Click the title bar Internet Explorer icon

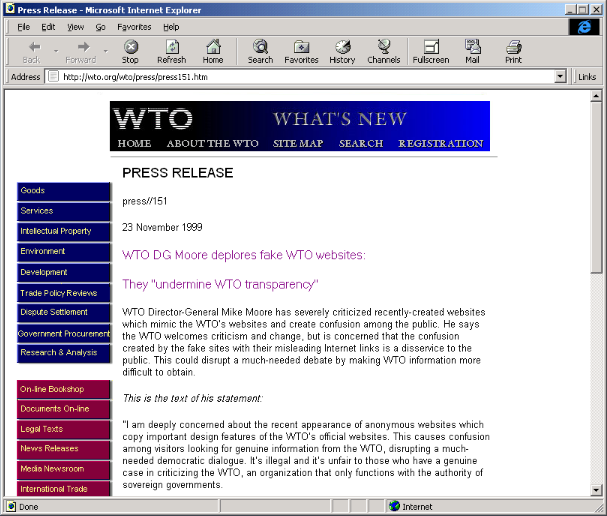(10, 9)
